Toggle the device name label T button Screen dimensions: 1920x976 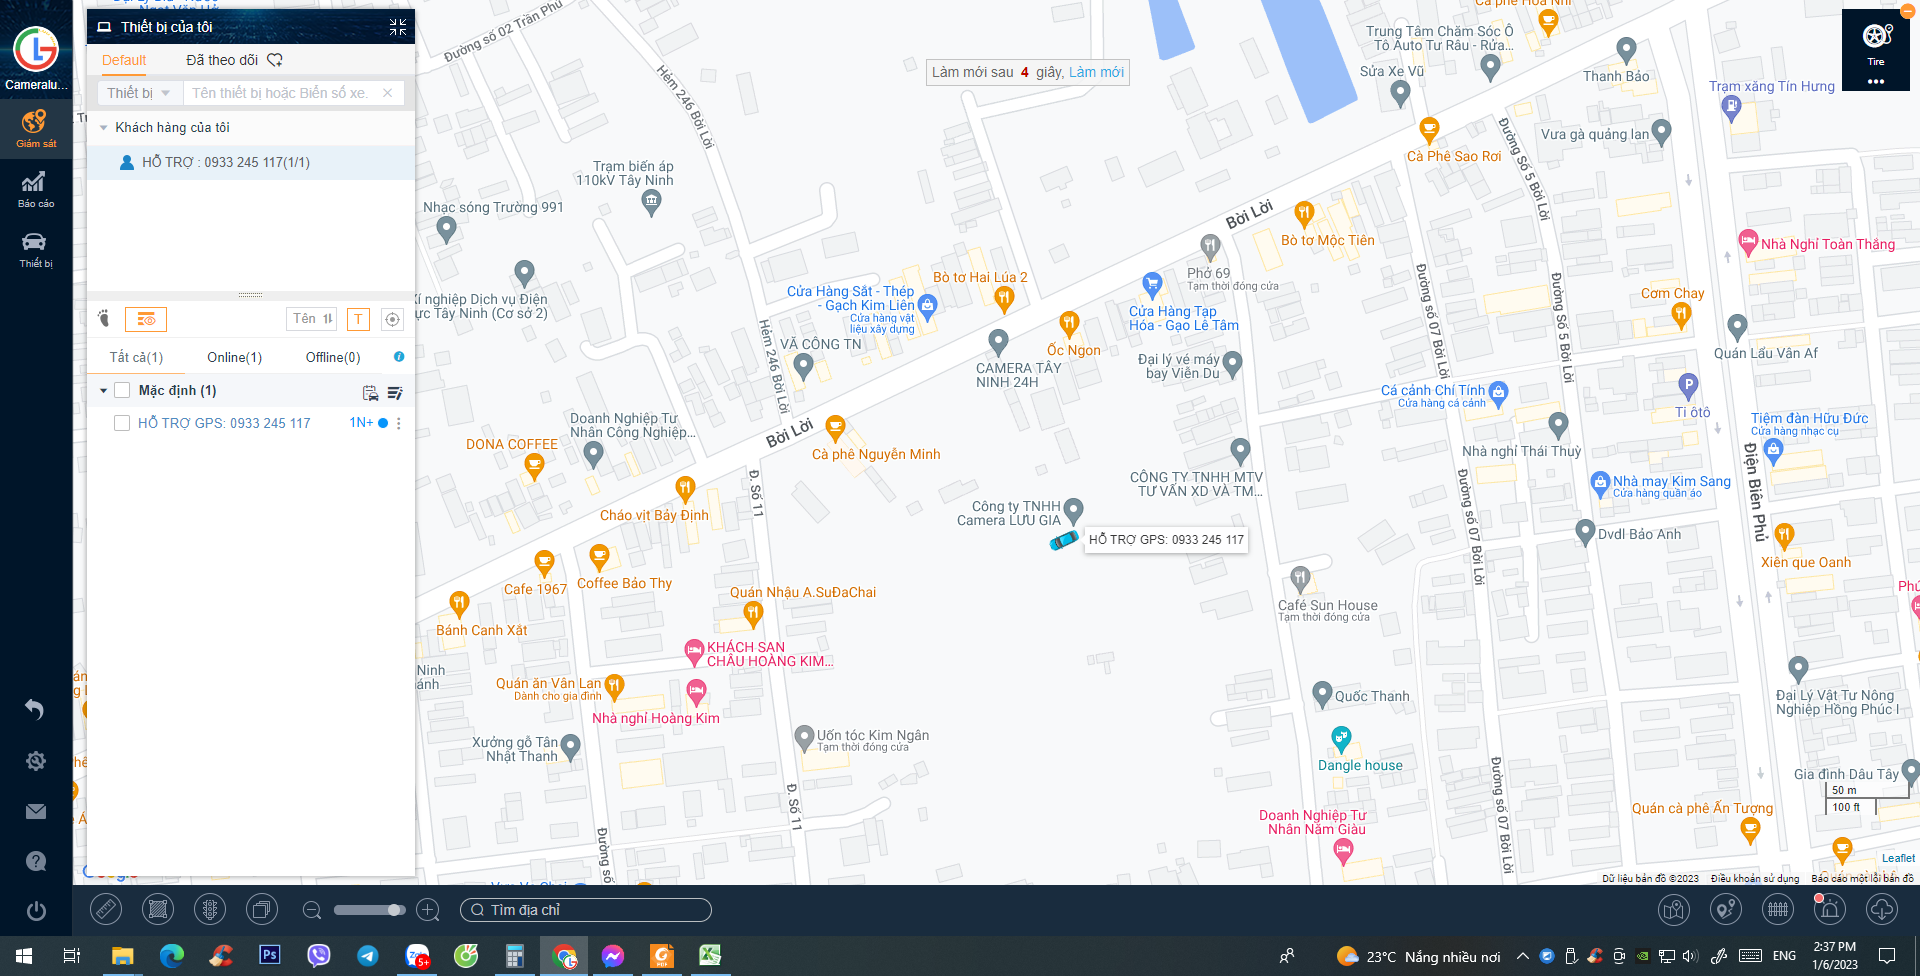[x=358, y=320]
